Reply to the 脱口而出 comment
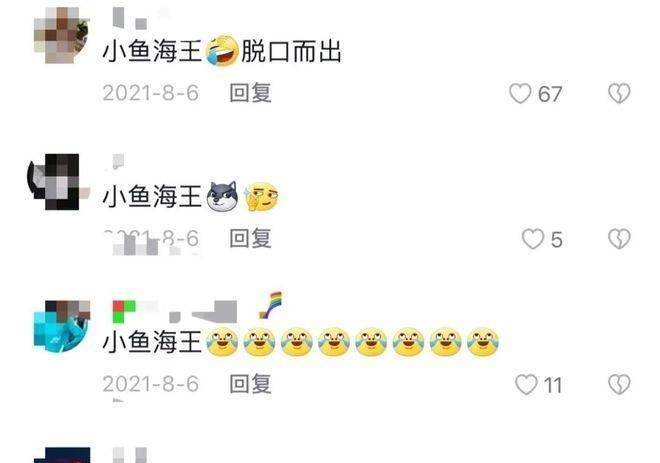Screen dimensions: 660x463 (x=250, y=93)
